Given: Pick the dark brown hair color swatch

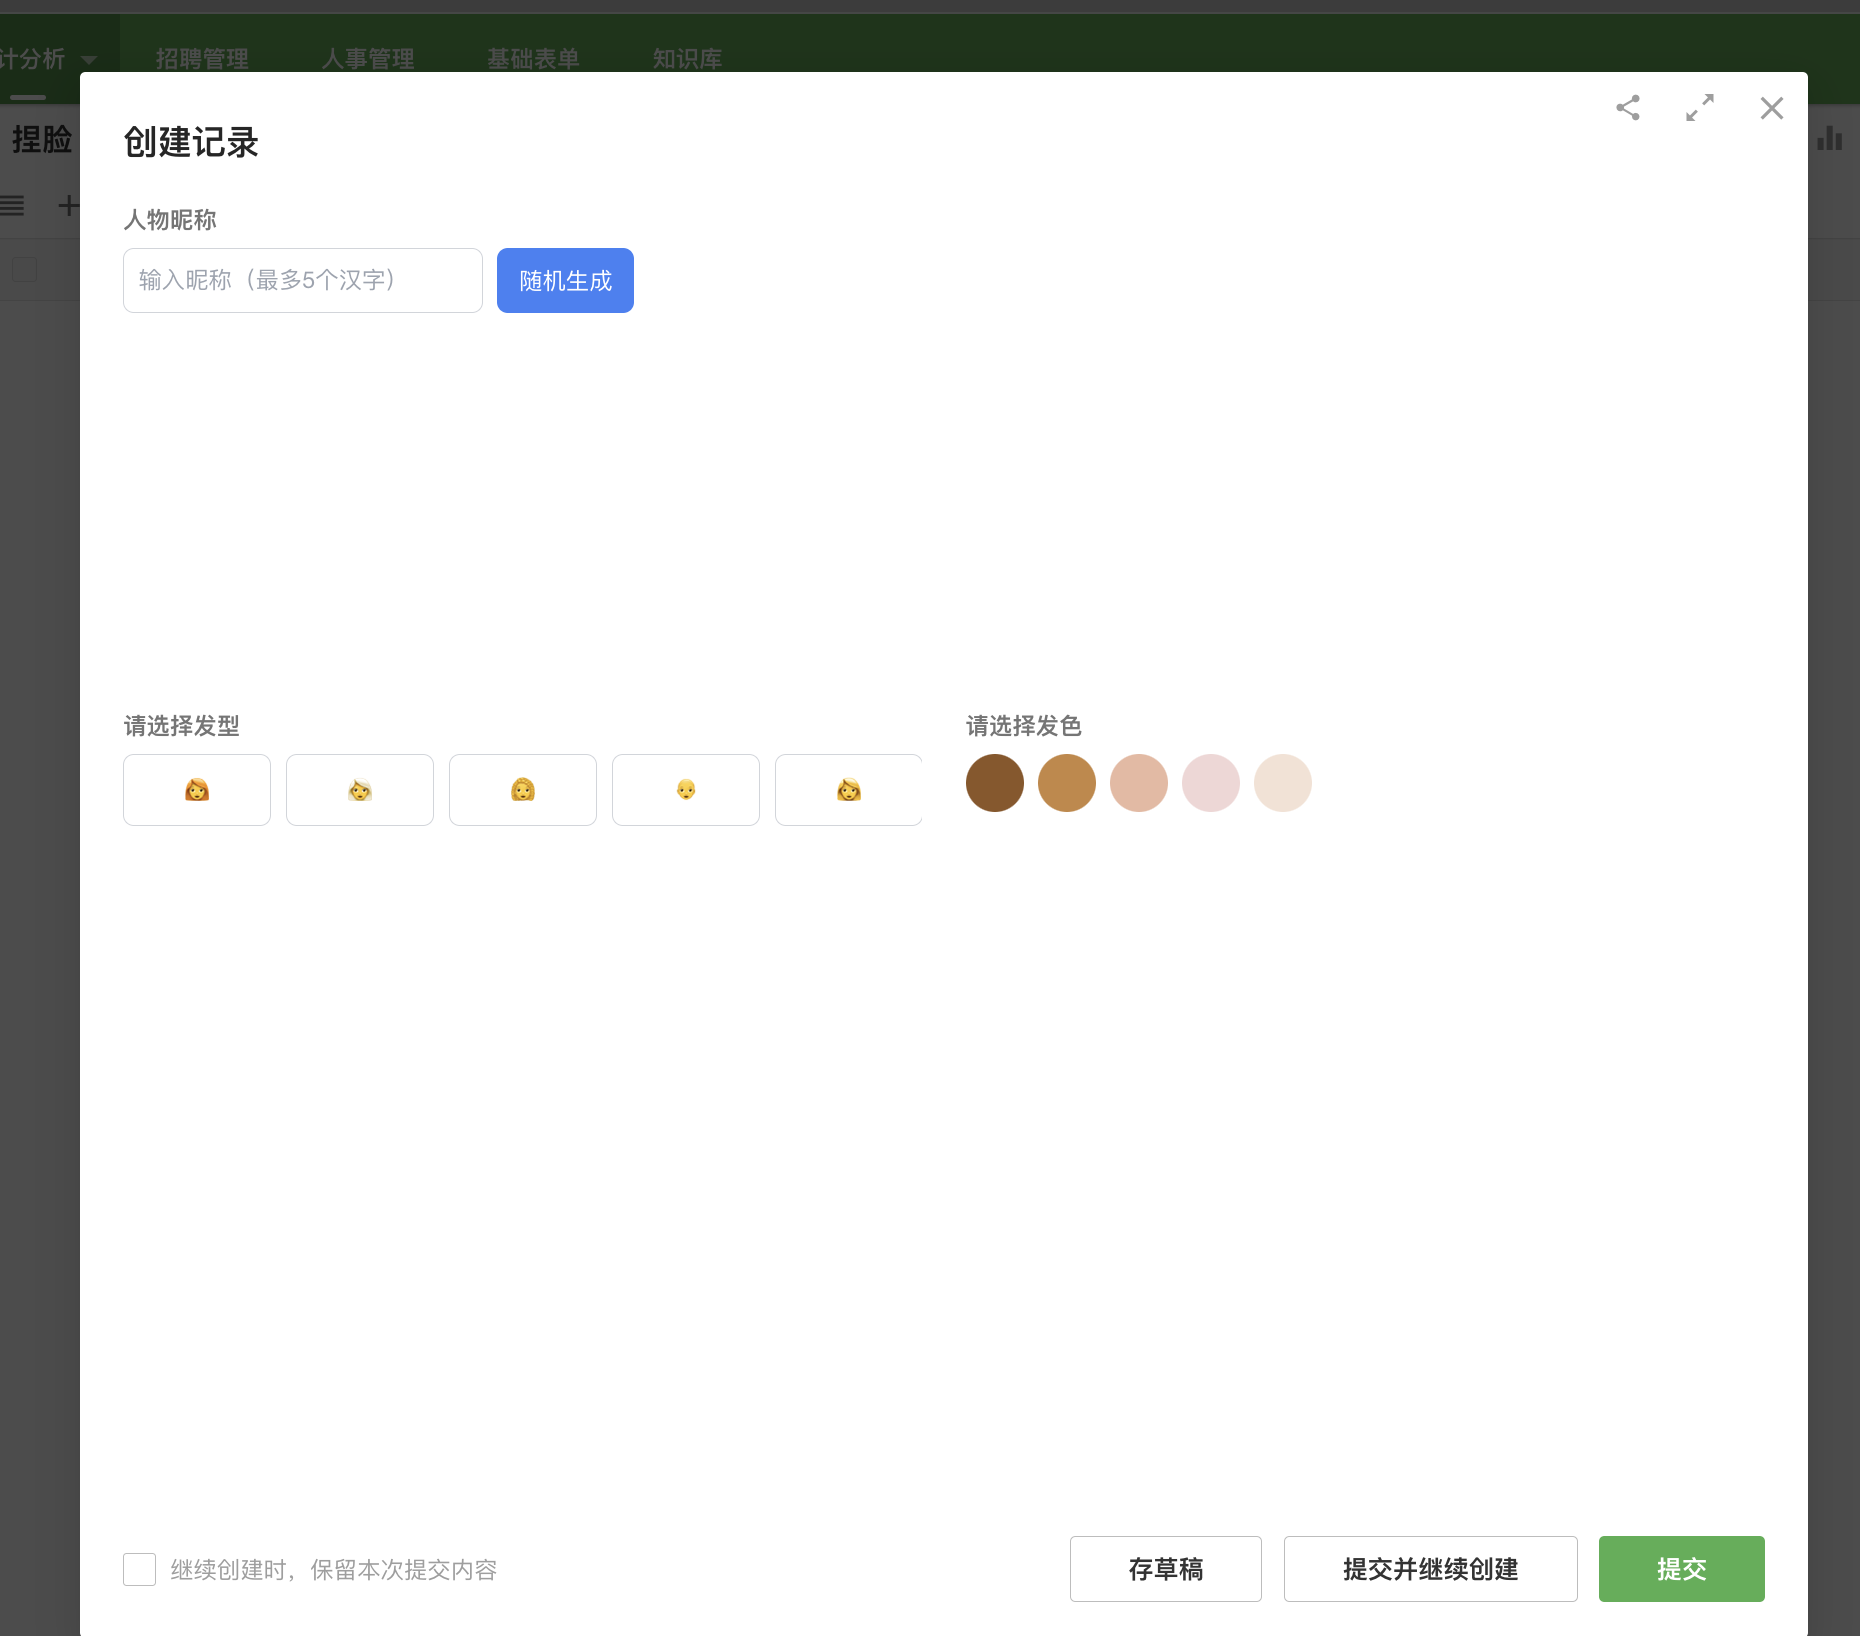Looking at the screenshot, I should point(995,783).
